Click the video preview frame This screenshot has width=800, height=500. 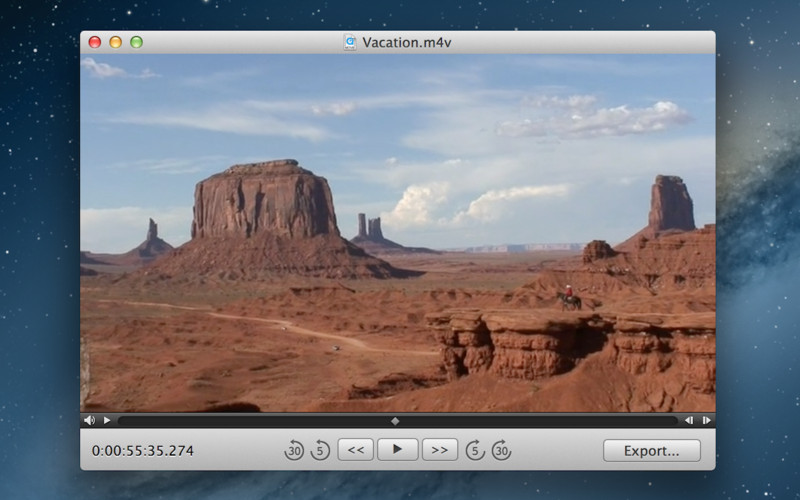tap(398, 233)
